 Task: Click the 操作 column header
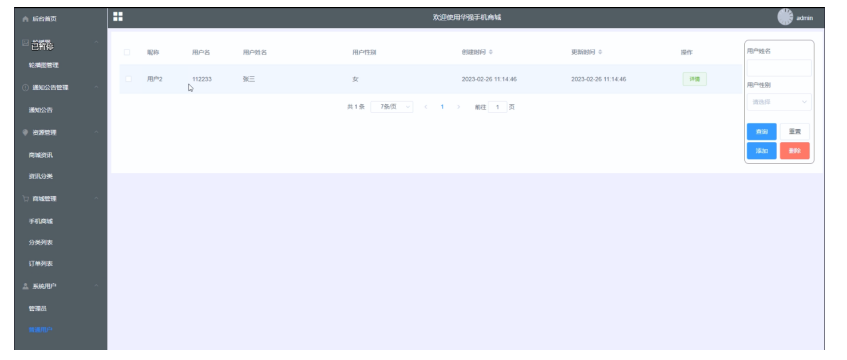click(x=687, y=52)
